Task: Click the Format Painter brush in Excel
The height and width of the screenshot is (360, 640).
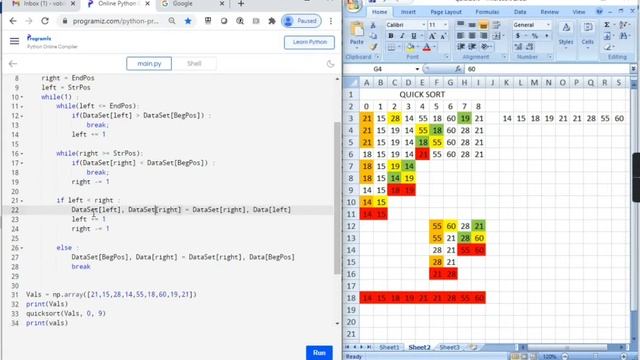Action: (373, 47)
